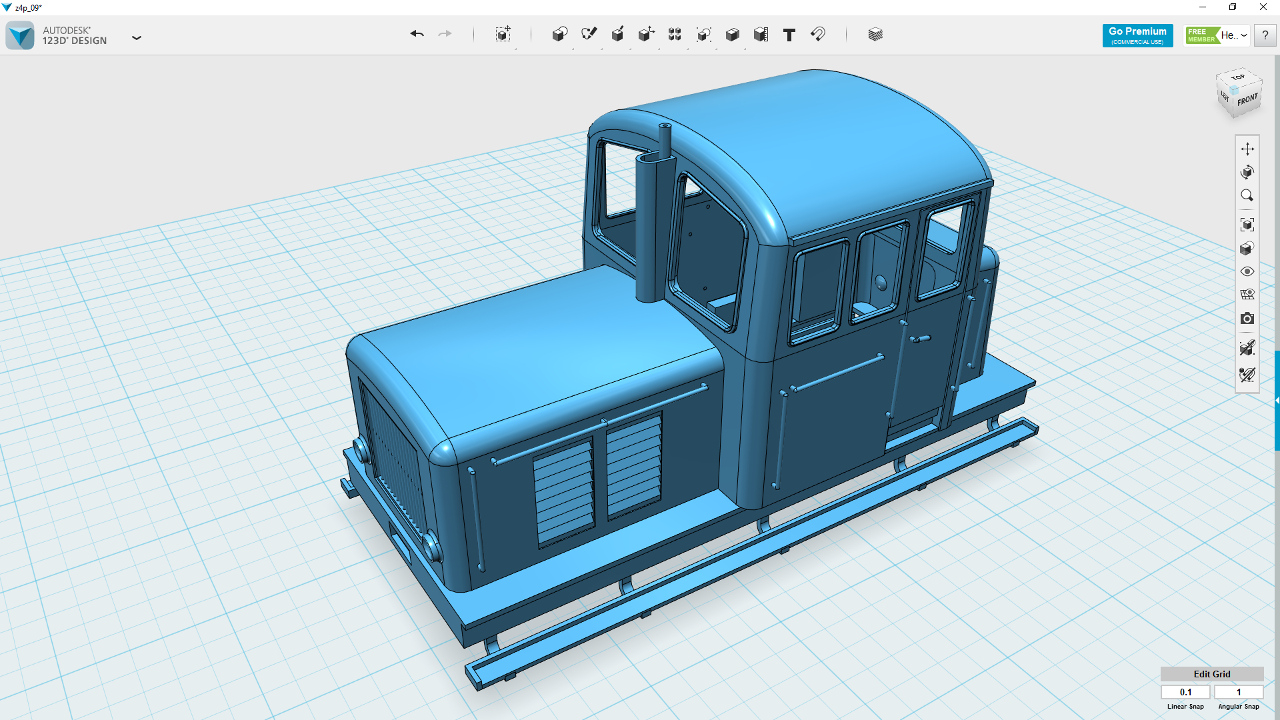The image size is (1280, 720).
Task: Toggle the eye show/hide control
Action: (1247, 271)
